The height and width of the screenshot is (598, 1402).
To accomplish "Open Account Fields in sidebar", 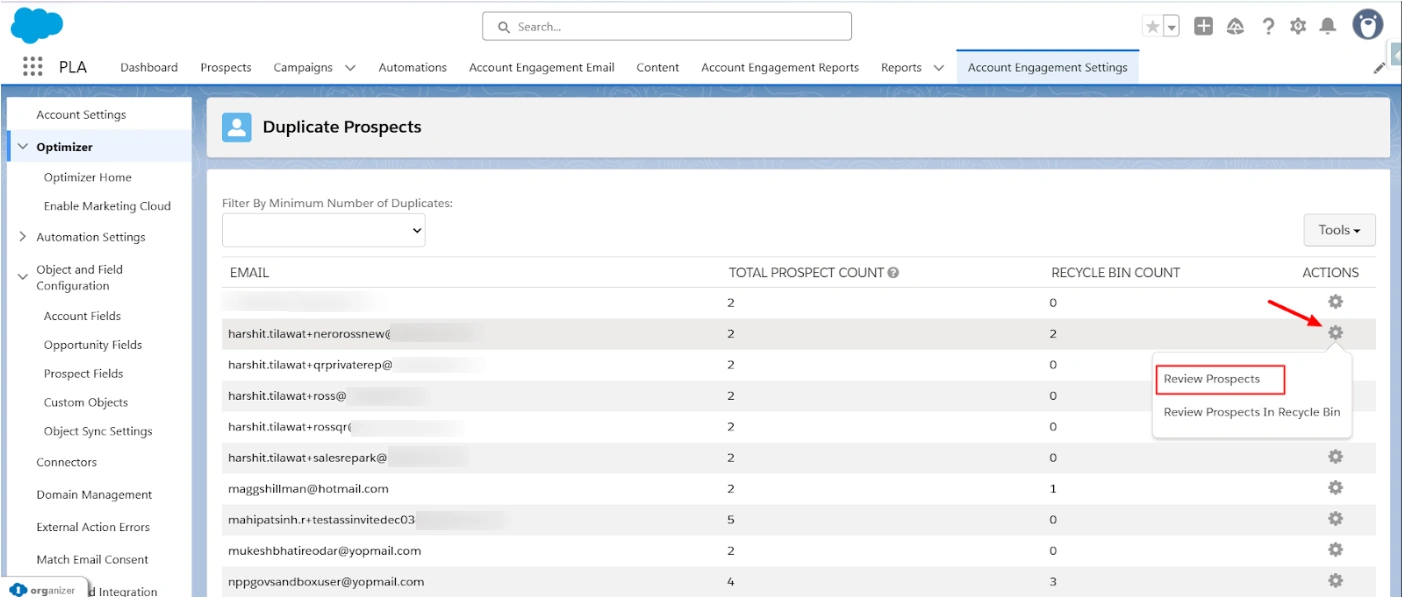I will pos(82,316).
